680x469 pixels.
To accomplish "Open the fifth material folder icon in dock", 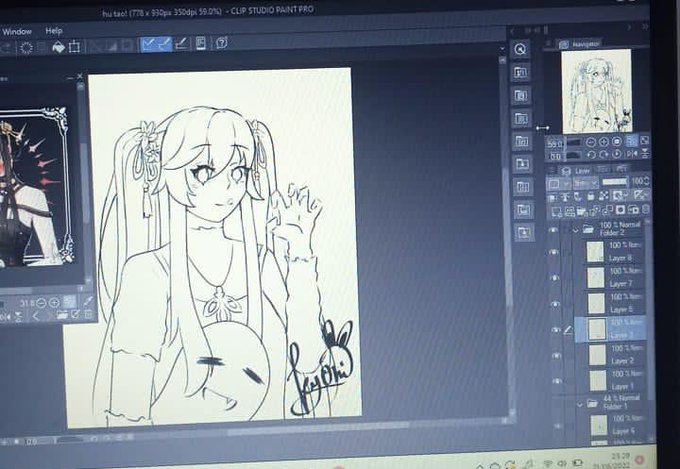I will point(521,141).
